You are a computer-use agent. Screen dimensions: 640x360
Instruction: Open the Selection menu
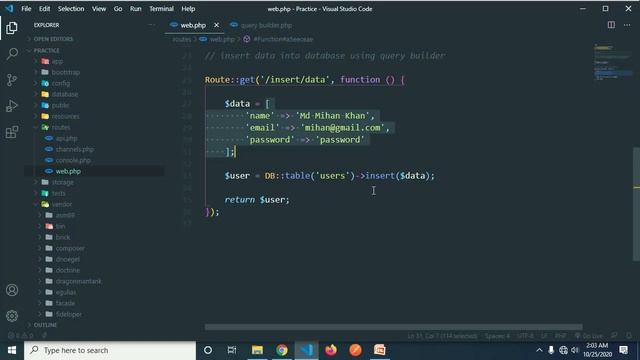pyautogui.click(x=71, y=9)
